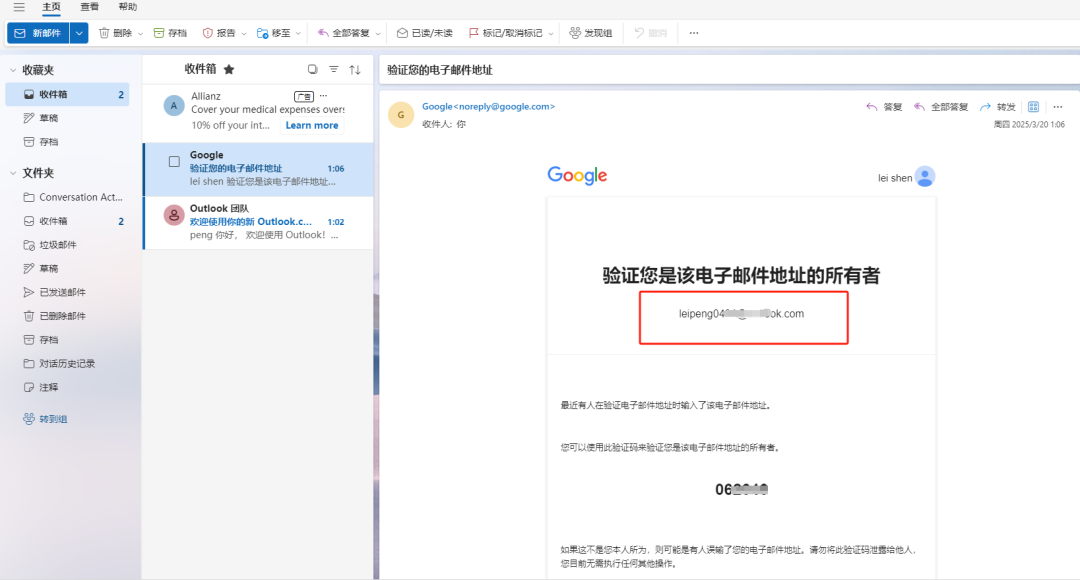Image resolution: width=1080 pixels, height=580 pixels.
Task: Open the 帮助 tab
Action: [127, 7]
